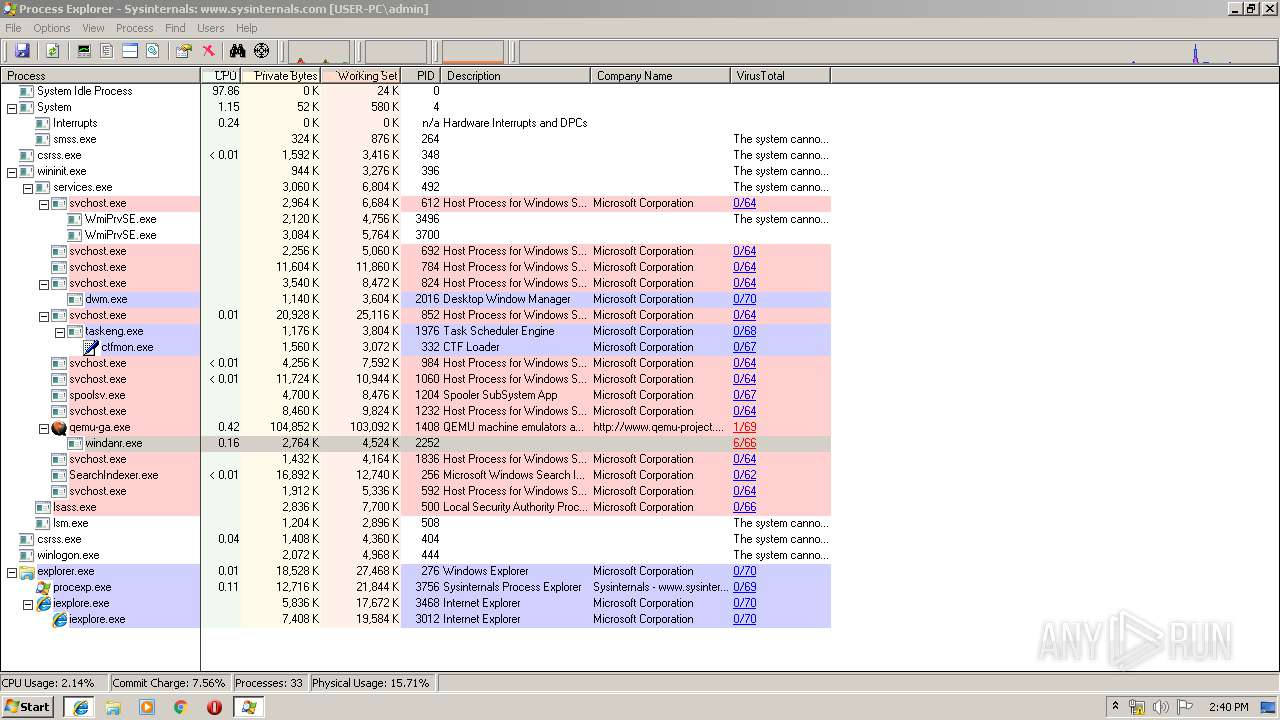Viewport: 1280px width, 720px height.
Task: Select the ctfmon.exe process icon
Action: point(91,347)
